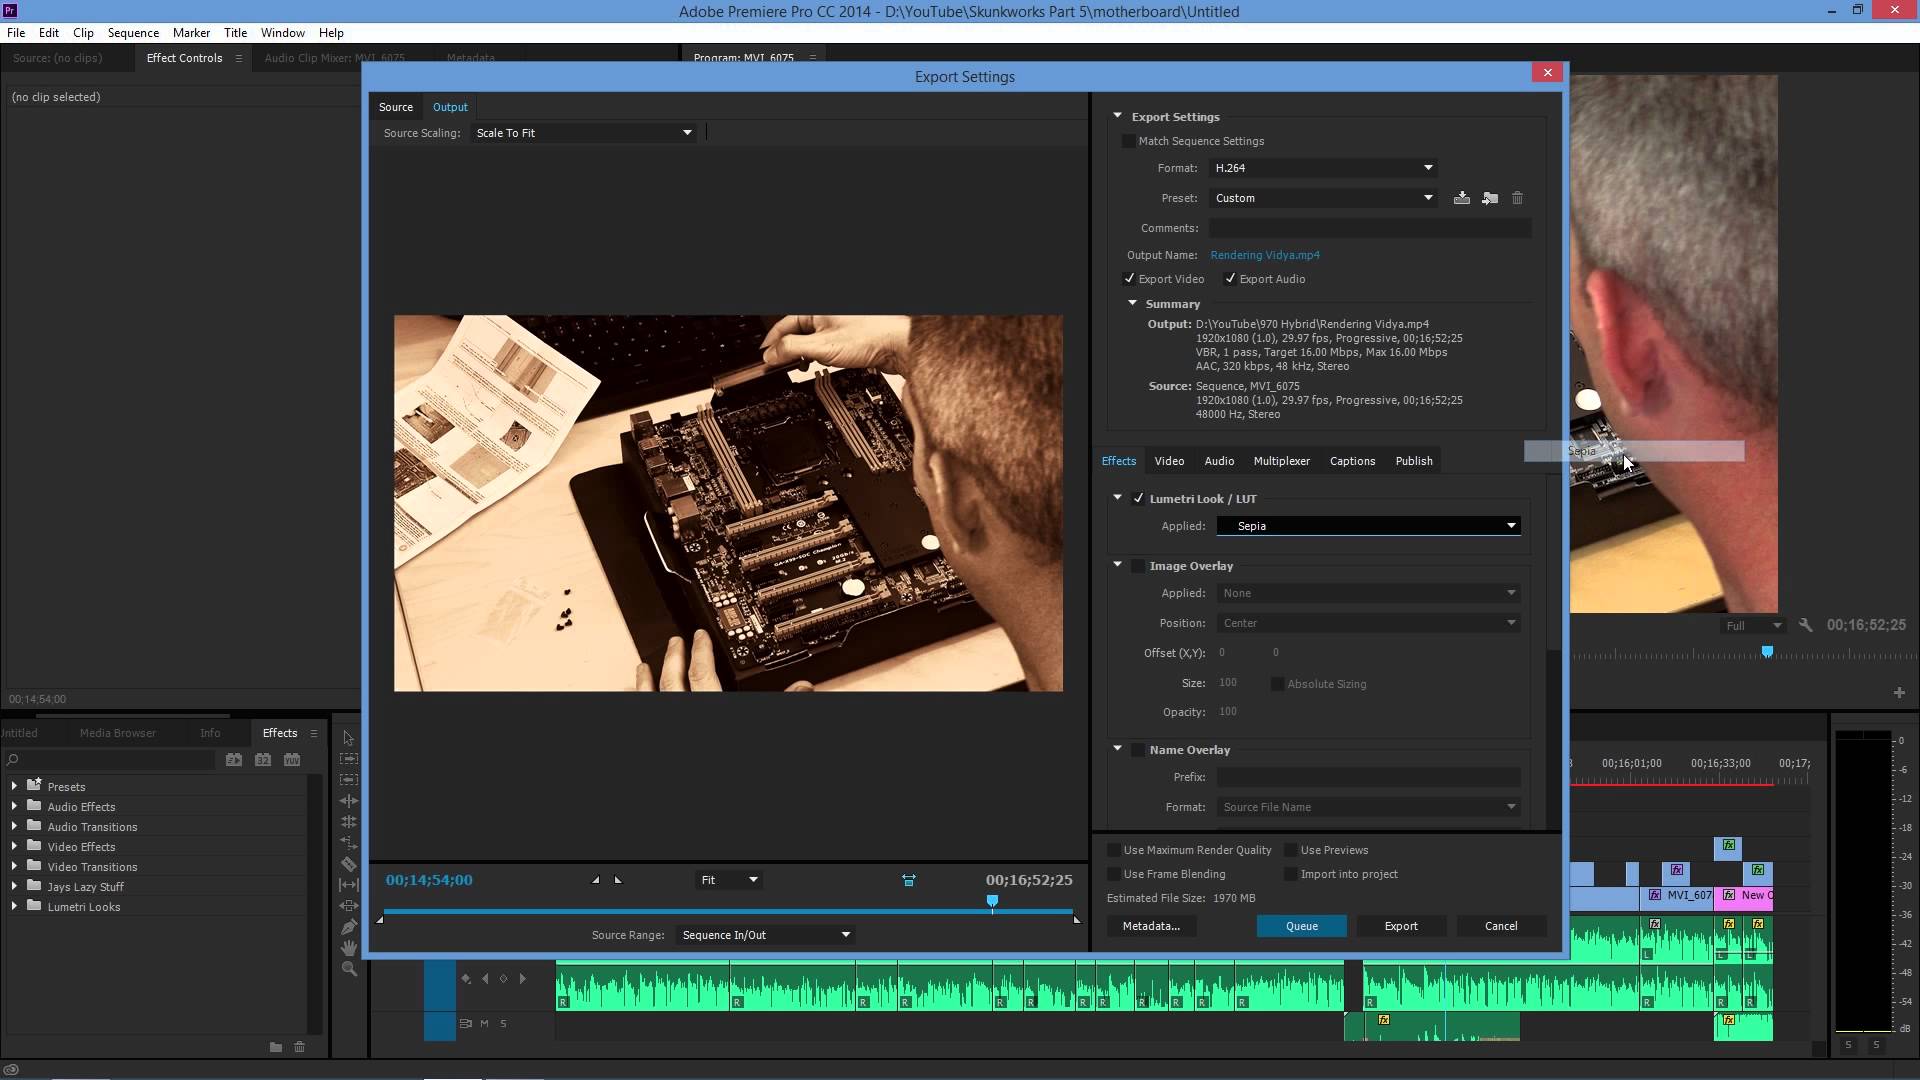Click the Save Preset icon
The width and height of the screenshot is (1920, 1080).
1461,198
